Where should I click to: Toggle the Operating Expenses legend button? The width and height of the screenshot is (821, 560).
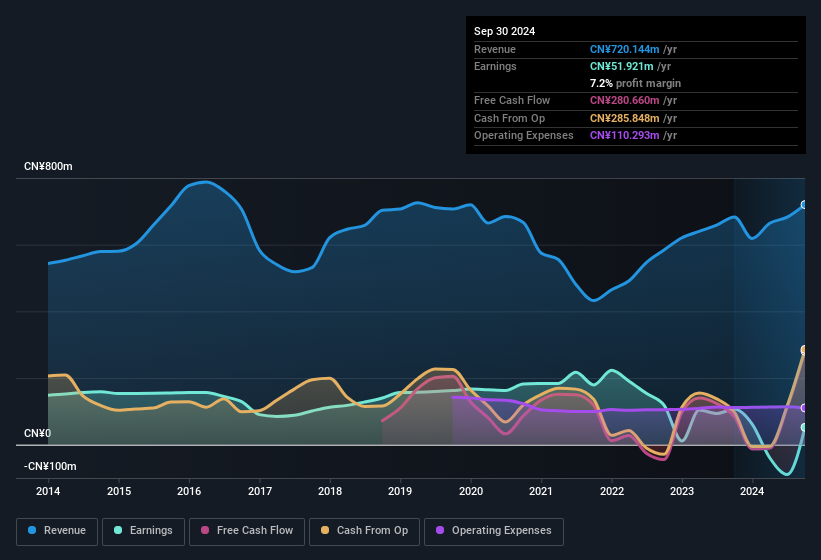(493, 531)
